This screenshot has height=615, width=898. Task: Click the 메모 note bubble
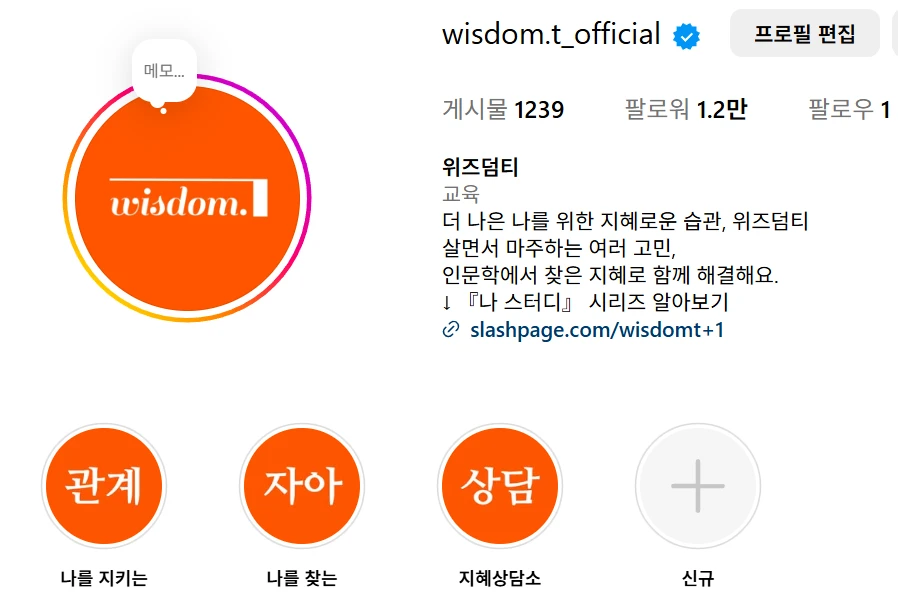[x=164, y=71]
